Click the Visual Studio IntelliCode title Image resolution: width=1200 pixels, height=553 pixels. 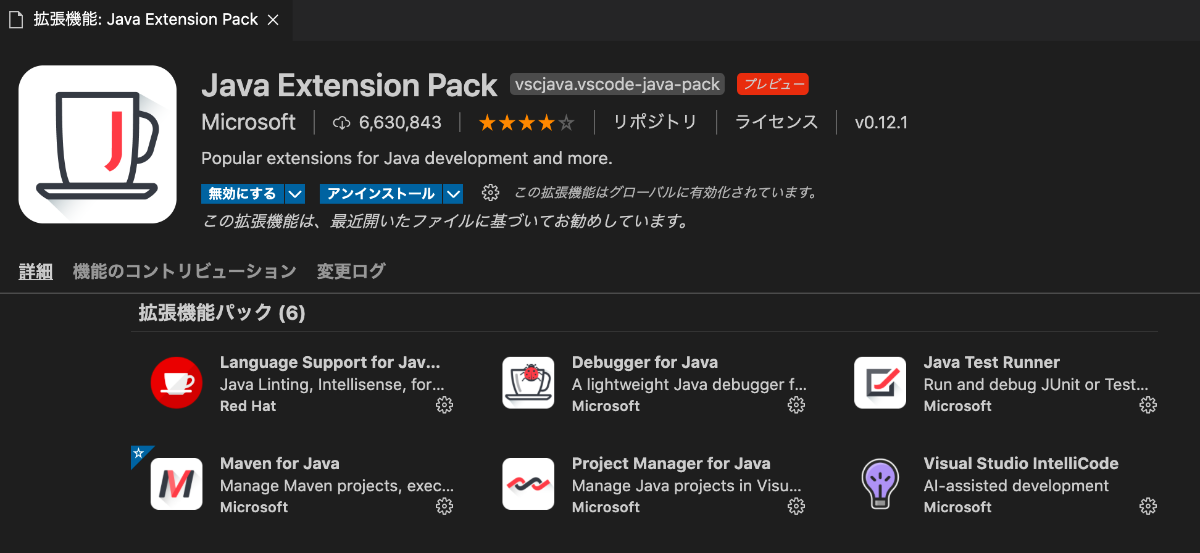coord(1021,463)
